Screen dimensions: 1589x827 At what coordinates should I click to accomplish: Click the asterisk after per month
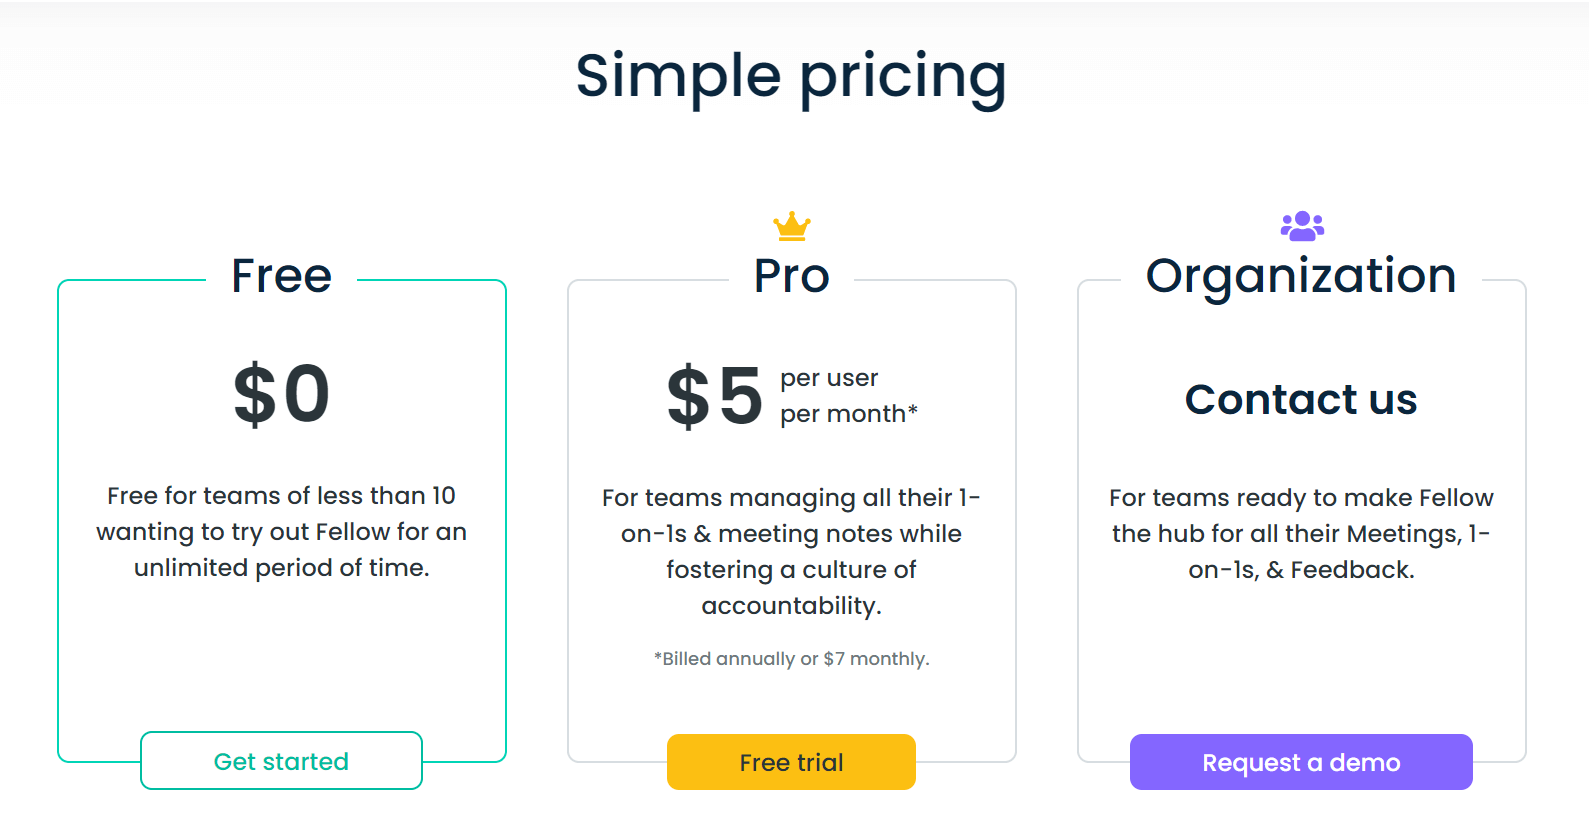pos(912,409)
